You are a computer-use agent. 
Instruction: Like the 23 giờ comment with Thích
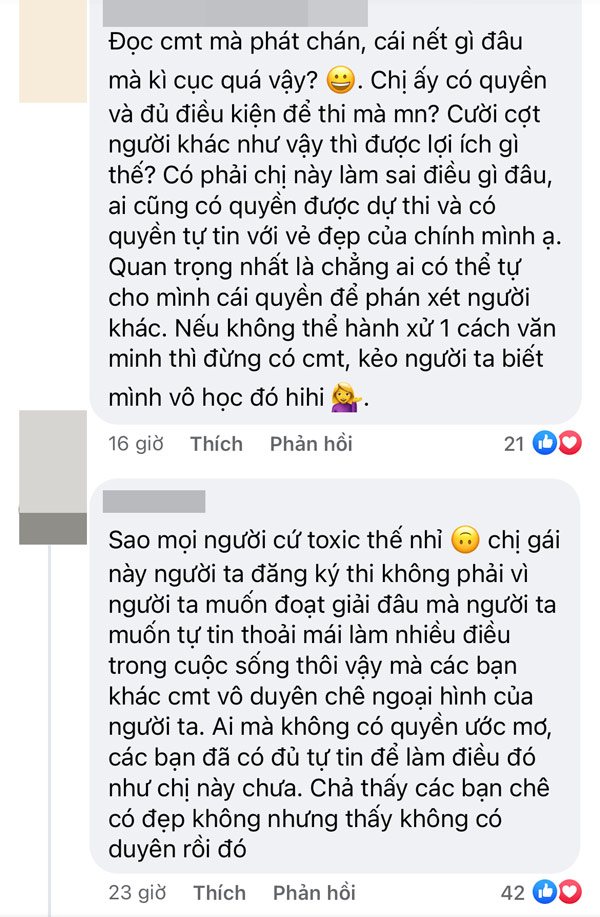click(219, 892)
